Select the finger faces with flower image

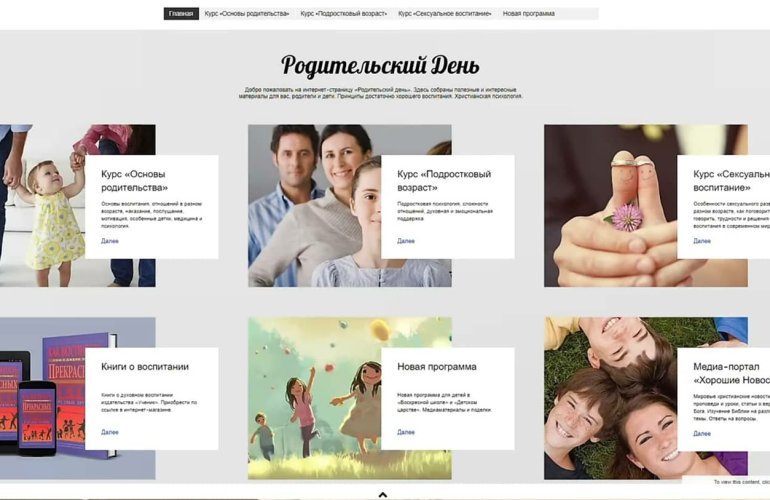click(610, 205)
